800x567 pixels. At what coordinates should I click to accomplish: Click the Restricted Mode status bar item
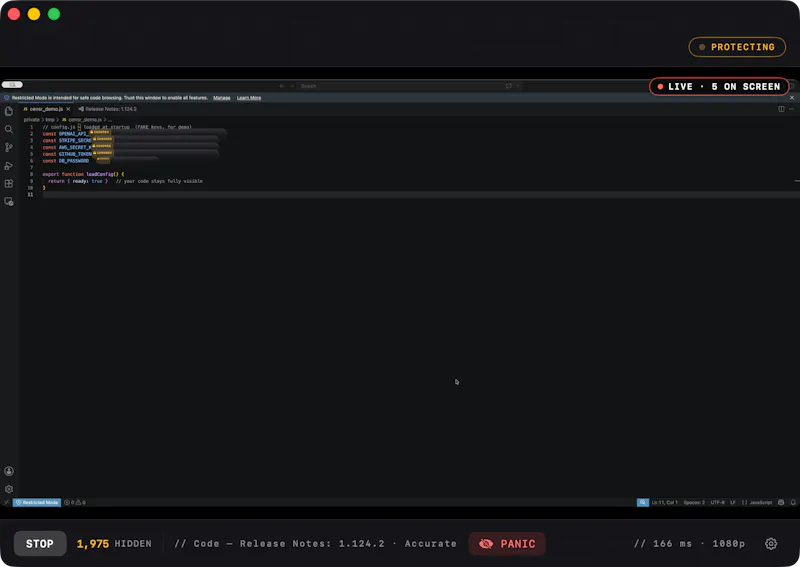37,503
